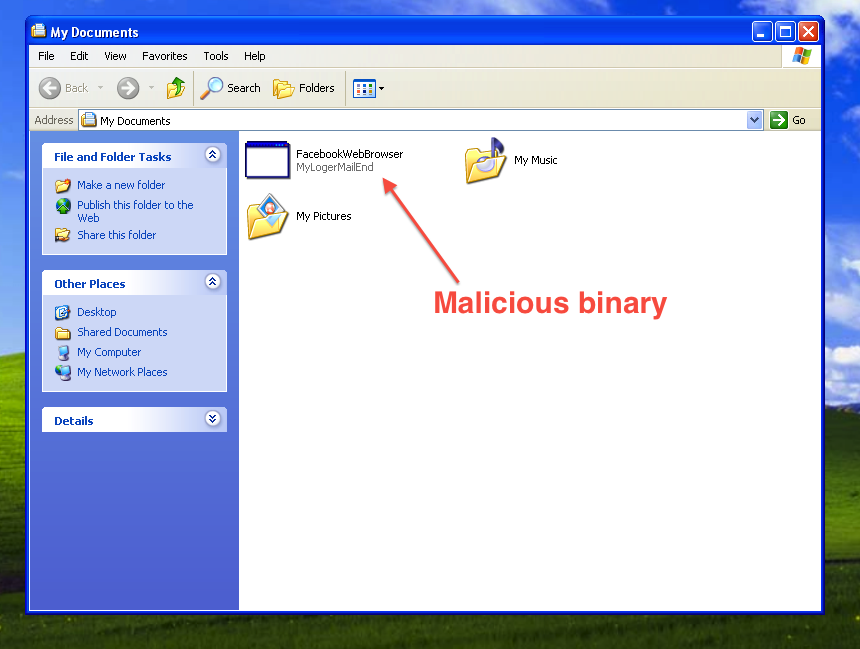Open the Search toolbar button
This screenshot has height=649, width=860.
point(231,88)
